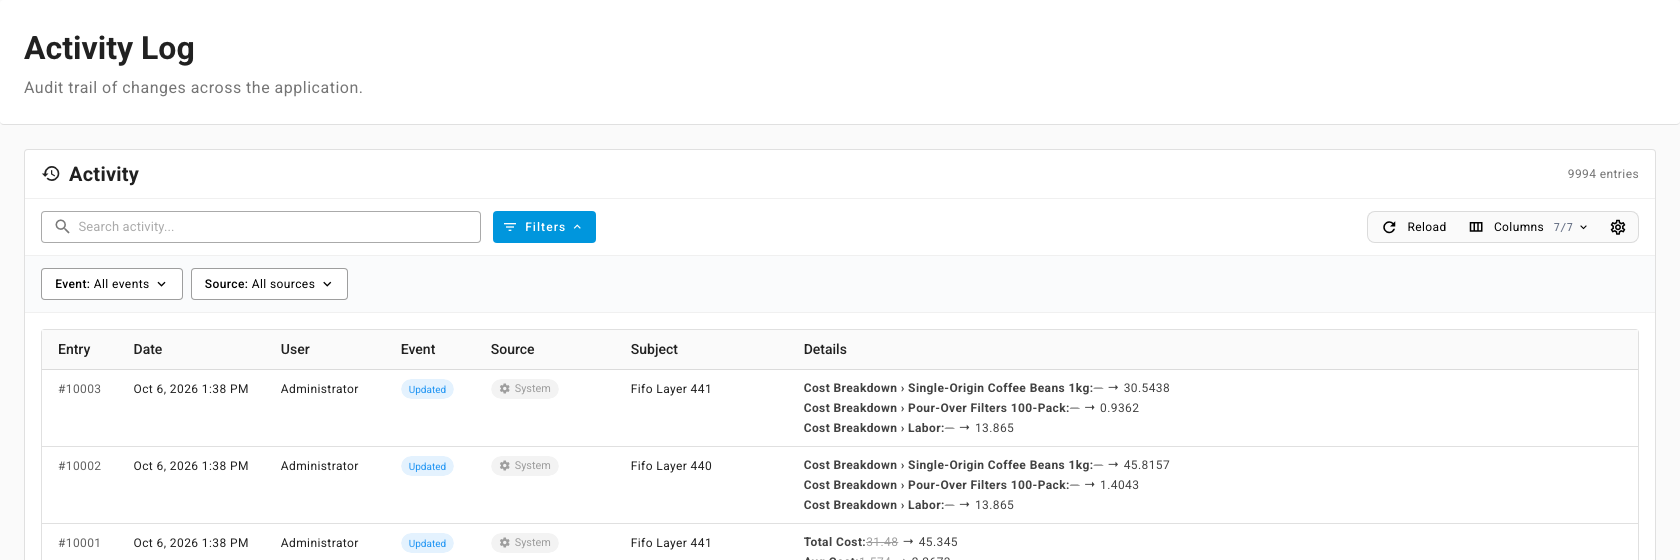
Task: Click the Activity Log page title
Action: point(109,48)
